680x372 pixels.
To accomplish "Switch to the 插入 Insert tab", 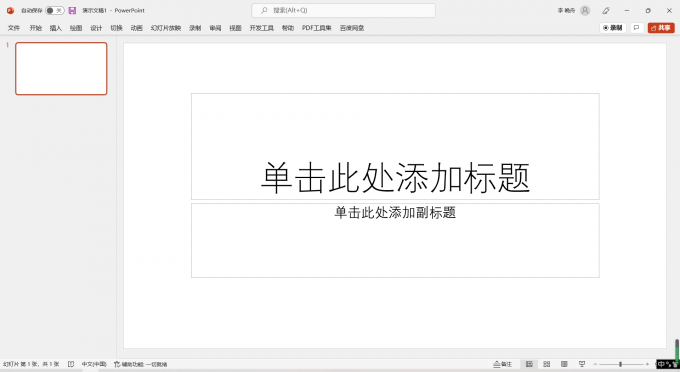I will [56, 28].
